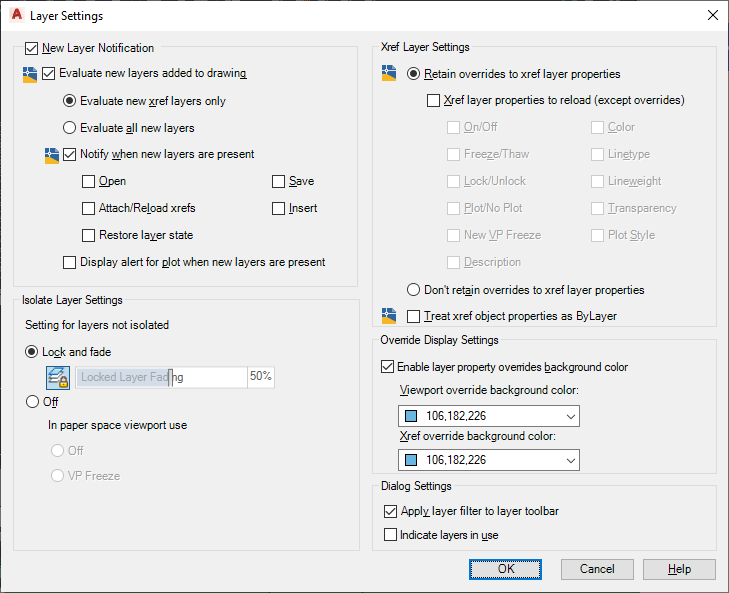Adjust the Locked Layer Fading slider

(171, 377)
